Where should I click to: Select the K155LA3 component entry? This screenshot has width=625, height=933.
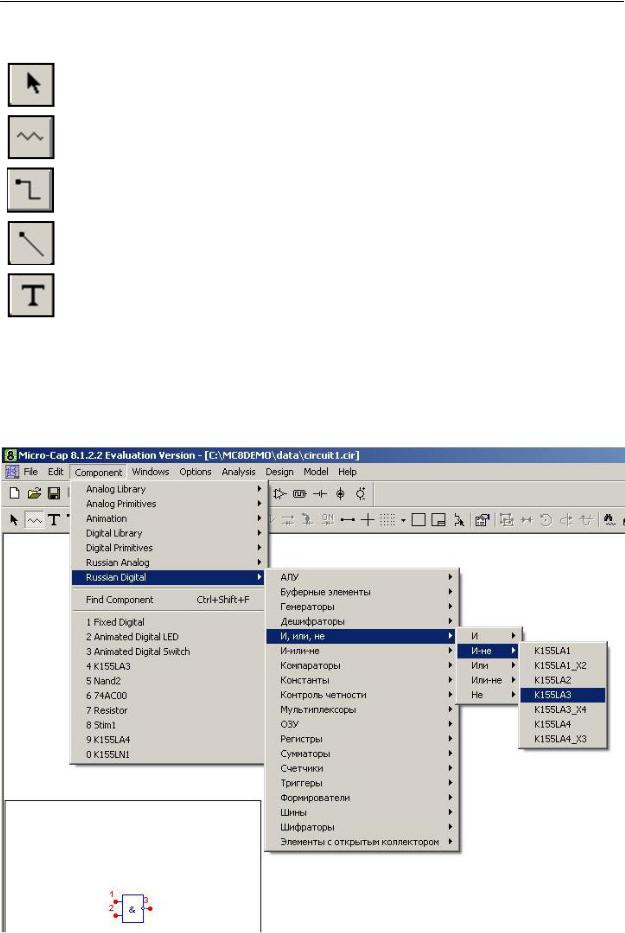pyautogui.click(x=562, y=695)
